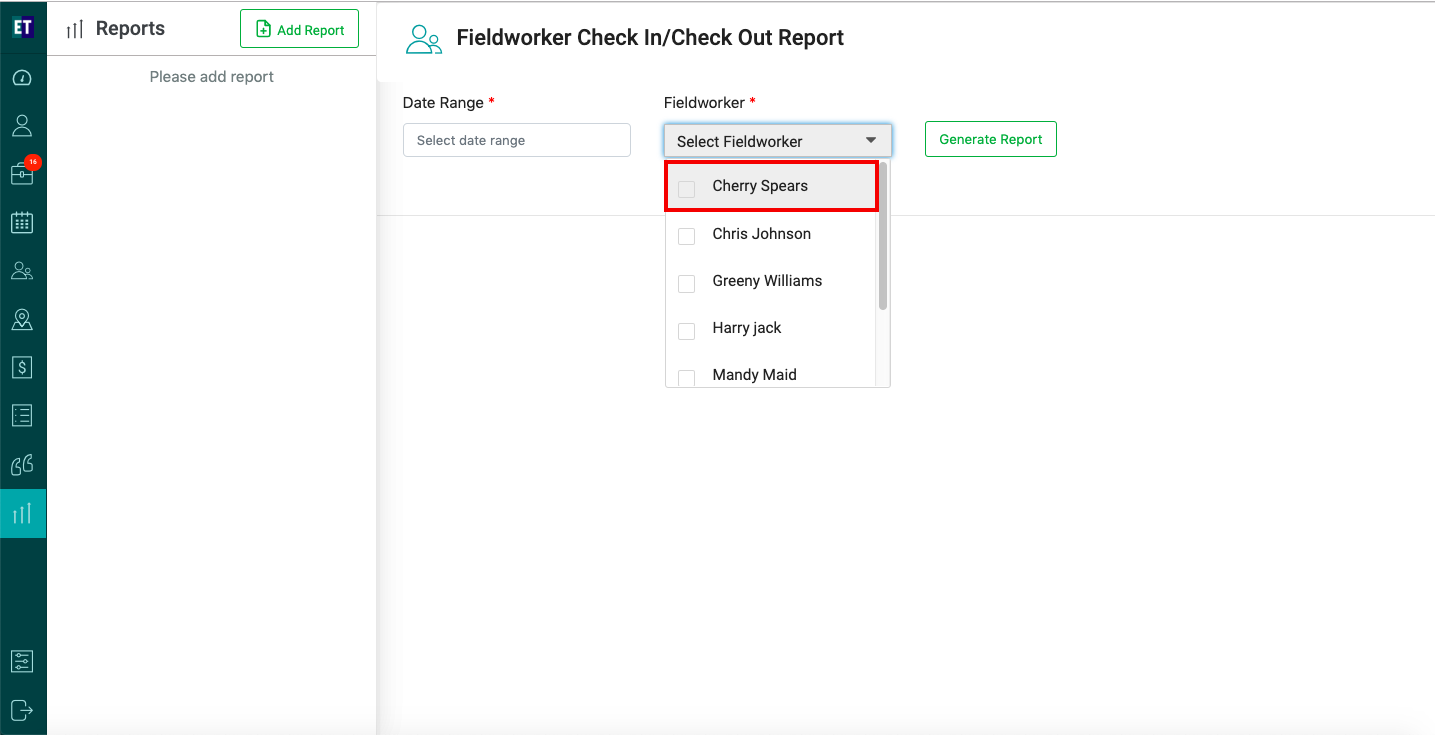Tick the Cherry Spears checkbox

point(687,188)
